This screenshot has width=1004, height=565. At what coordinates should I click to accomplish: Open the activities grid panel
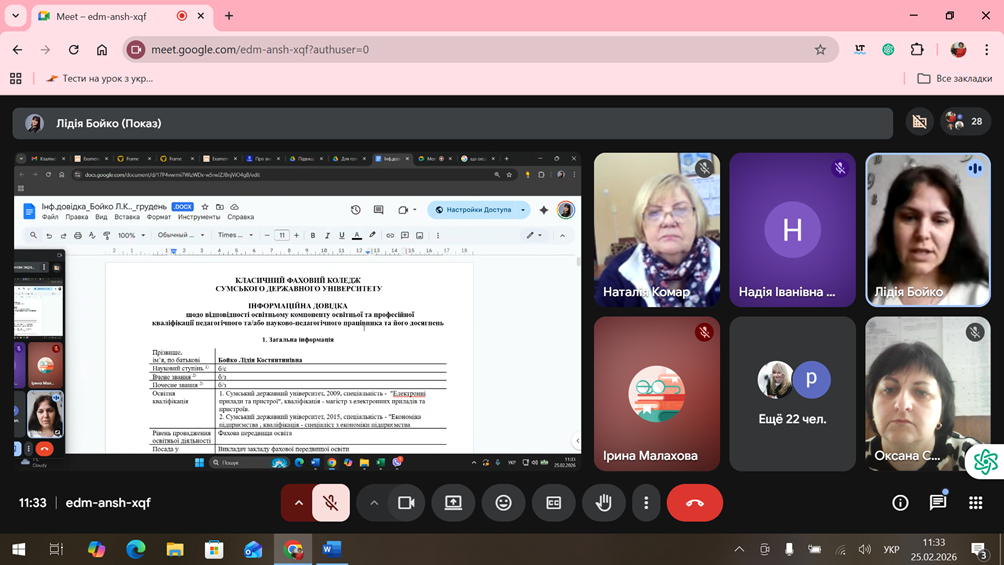975,503
